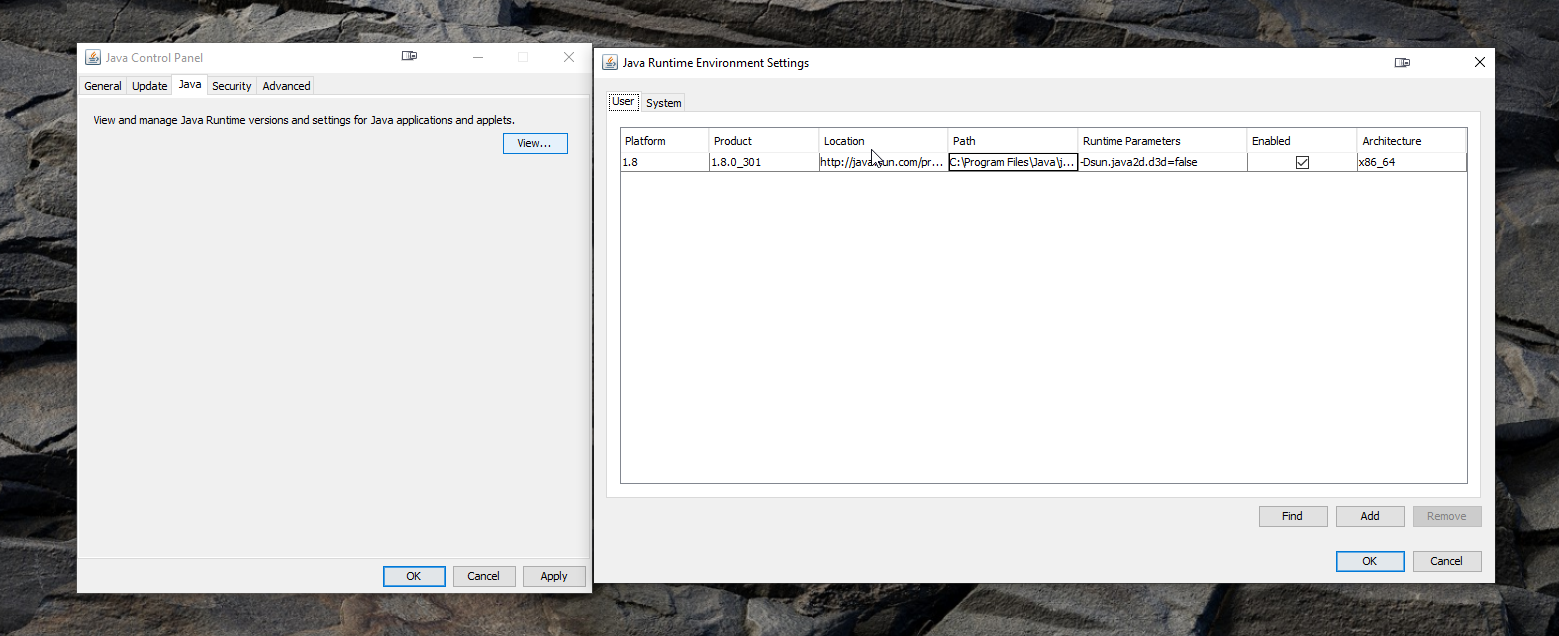Click the Product column header
1559x636 pixels.
coord(764,141)
